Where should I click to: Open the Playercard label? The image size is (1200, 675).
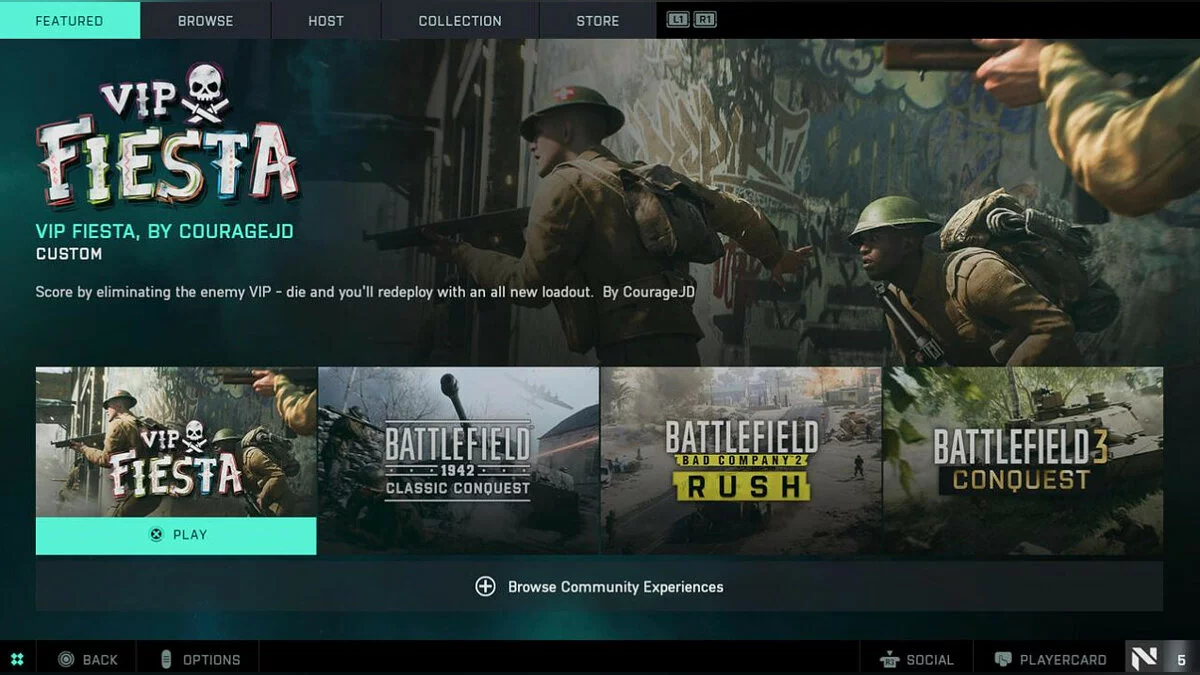point(1063,660)
